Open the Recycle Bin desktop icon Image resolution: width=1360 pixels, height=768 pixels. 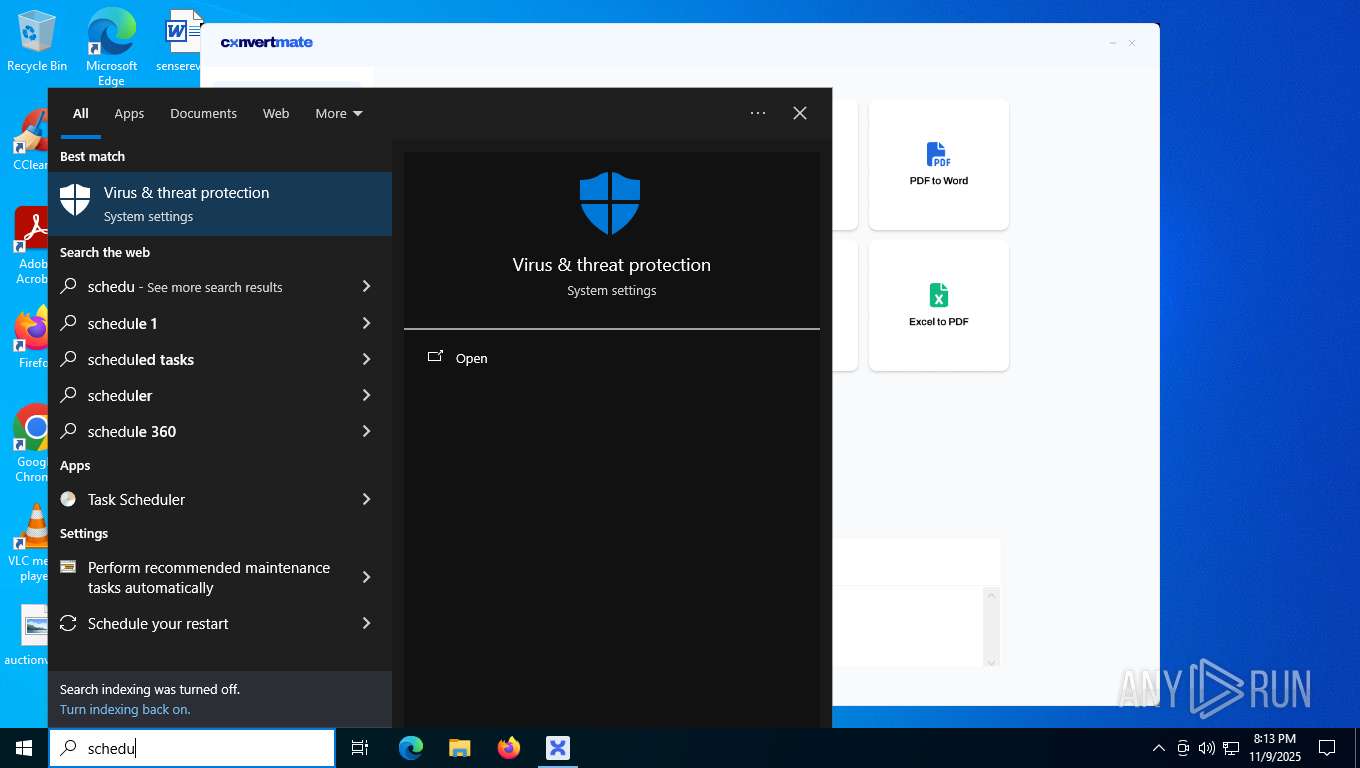click(x=37, y=40)
